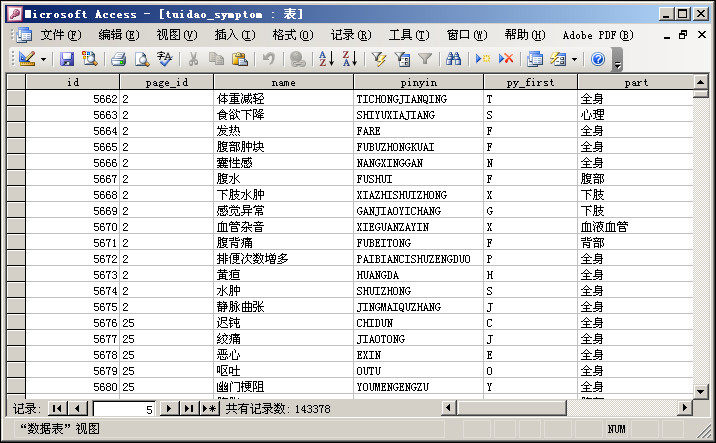This screenshot has width=716, height=443.
Task: Apply Filter funnel icon
Action: click(x=425, y=58)
